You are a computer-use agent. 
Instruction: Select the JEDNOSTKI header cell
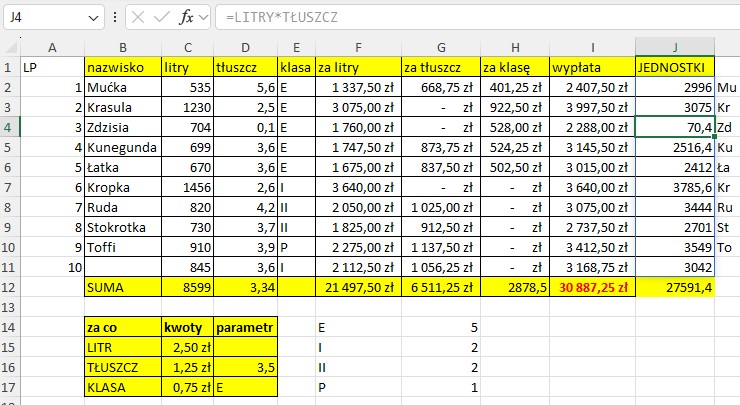tap(675, 67)
